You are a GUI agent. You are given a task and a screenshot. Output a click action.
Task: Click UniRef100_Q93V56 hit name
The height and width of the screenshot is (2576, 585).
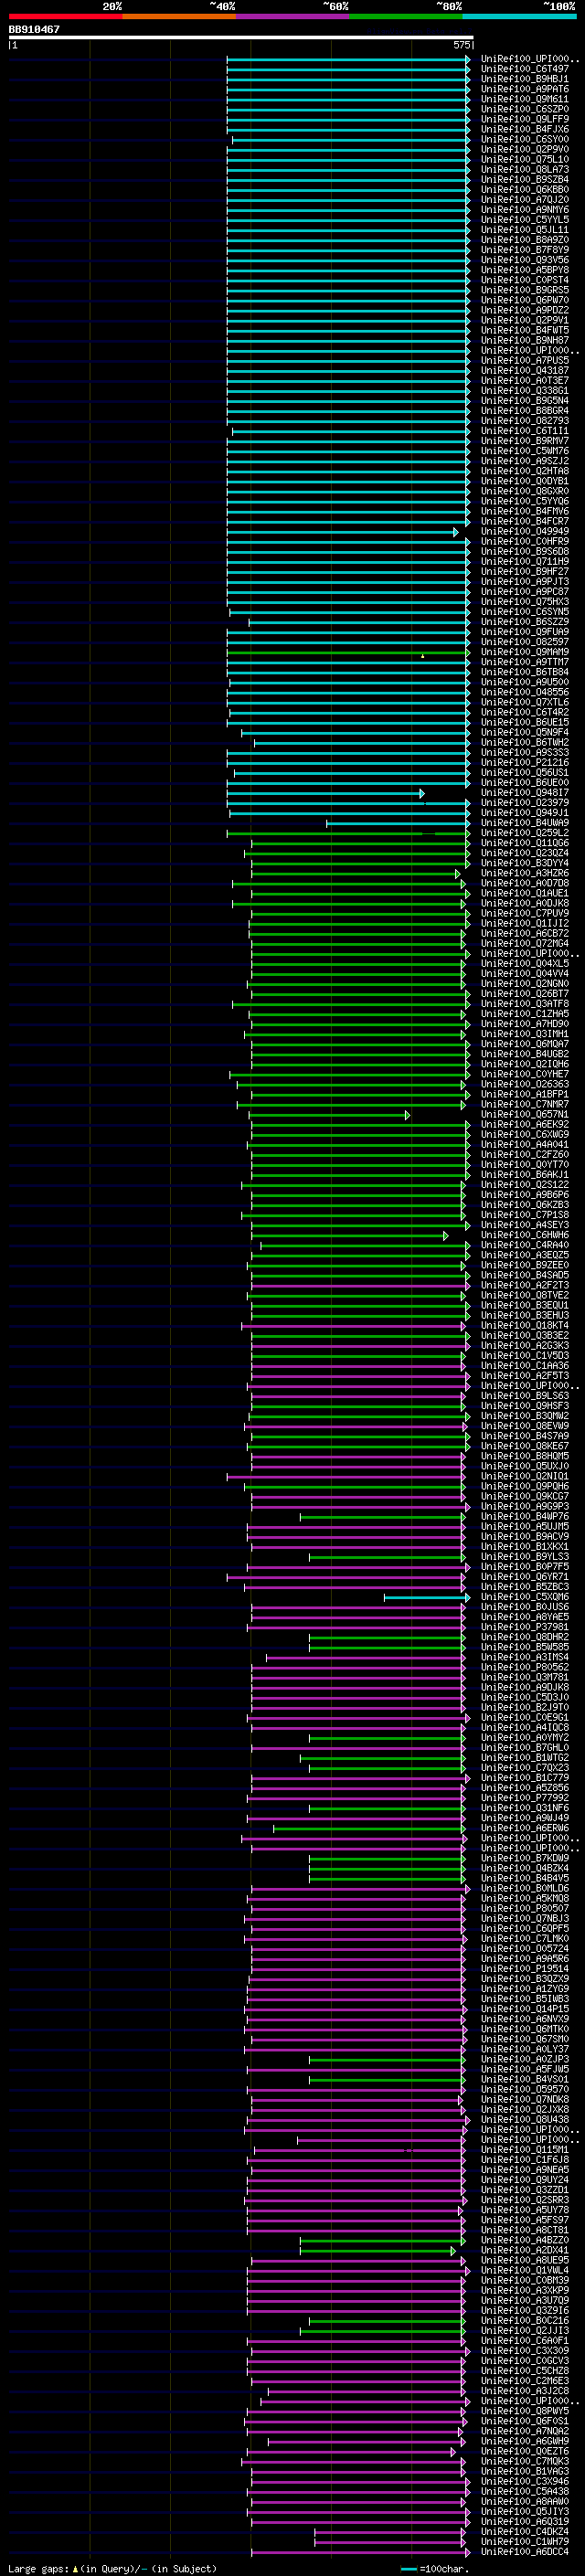pyautogui.click(x=525, y=260)
